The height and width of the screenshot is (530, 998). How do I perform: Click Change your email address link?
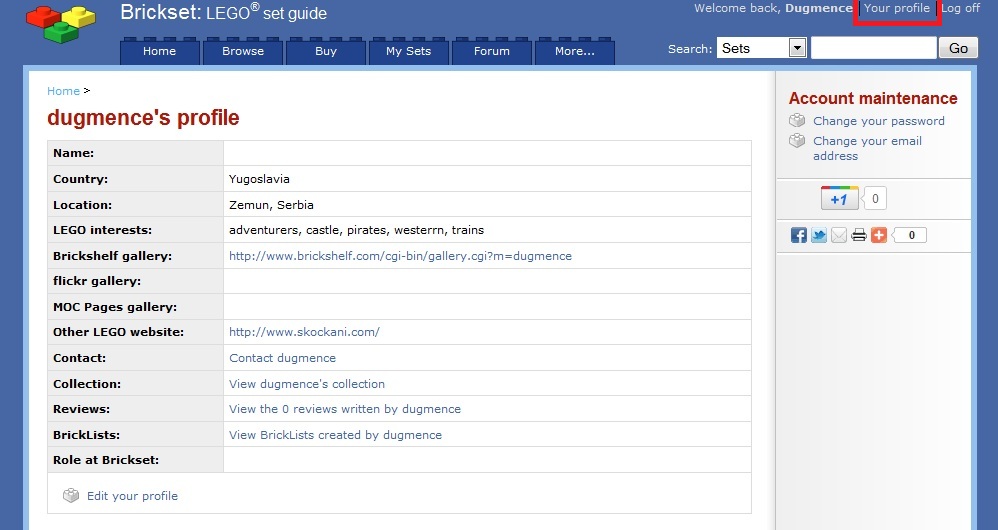[x=867, y=148]
